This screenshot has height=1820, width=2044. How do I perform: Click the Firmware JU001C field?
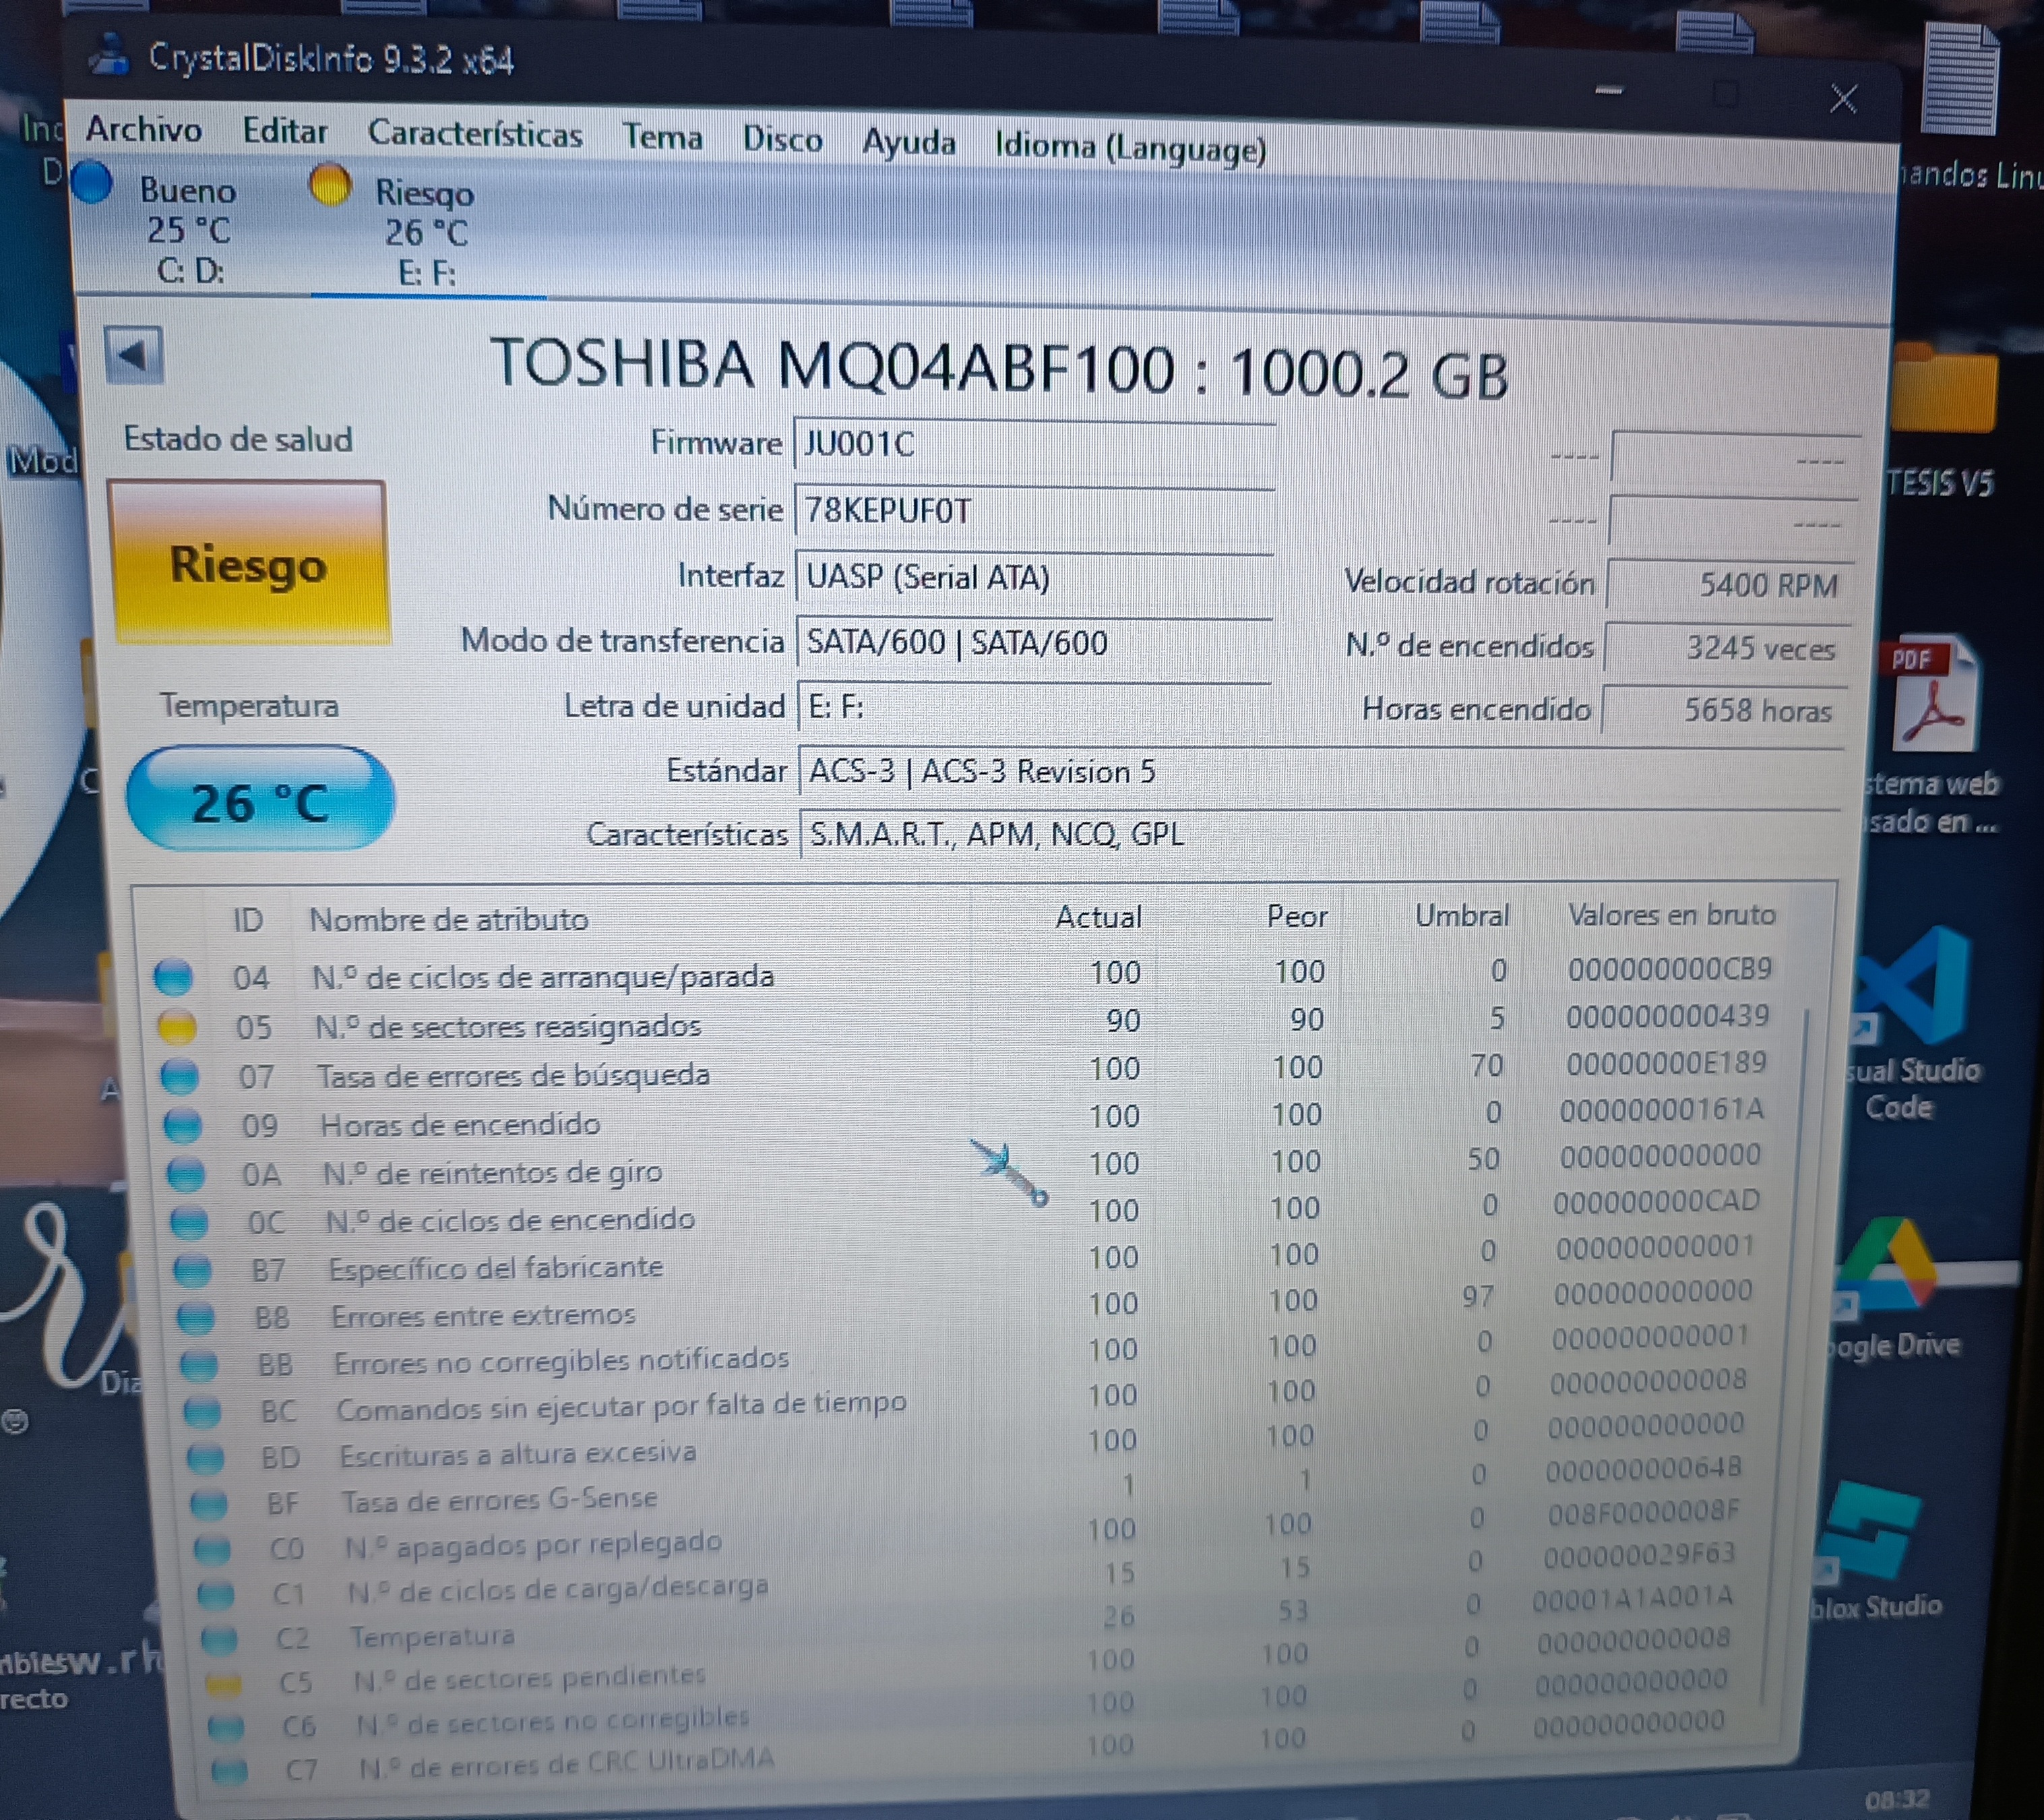(1033, 444)
